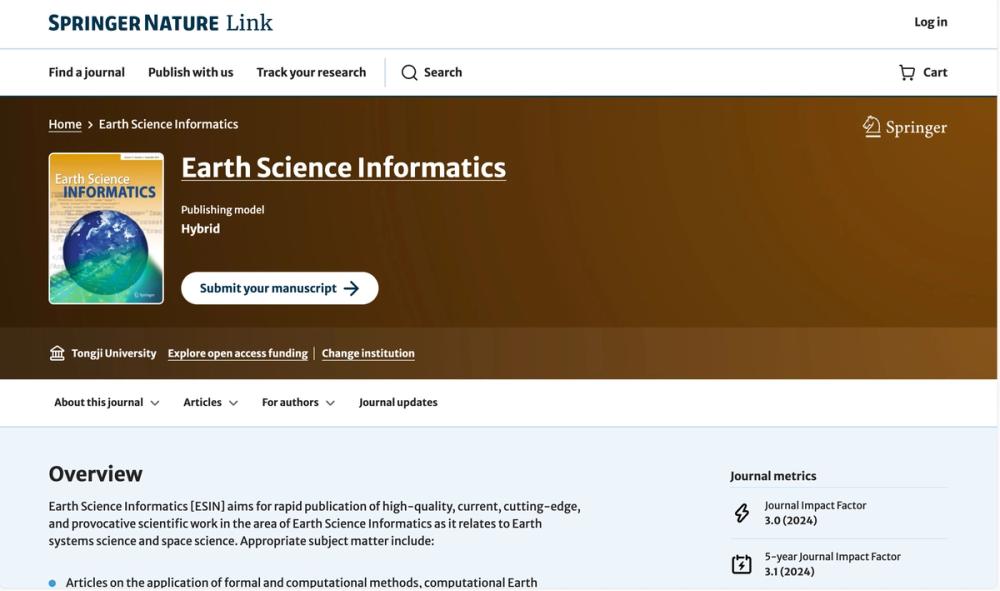Follow the Home breadcrumb link

65,124
